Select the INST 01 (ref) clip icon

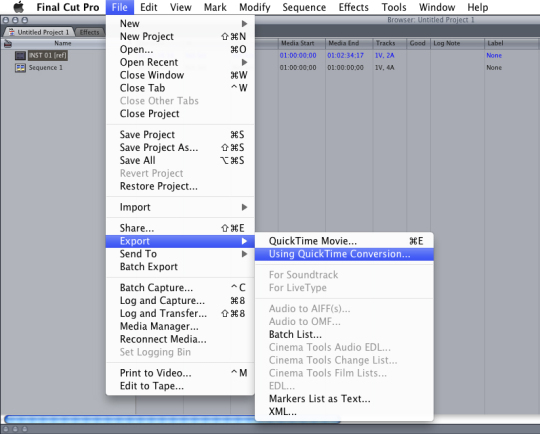[x=20, y=55]
